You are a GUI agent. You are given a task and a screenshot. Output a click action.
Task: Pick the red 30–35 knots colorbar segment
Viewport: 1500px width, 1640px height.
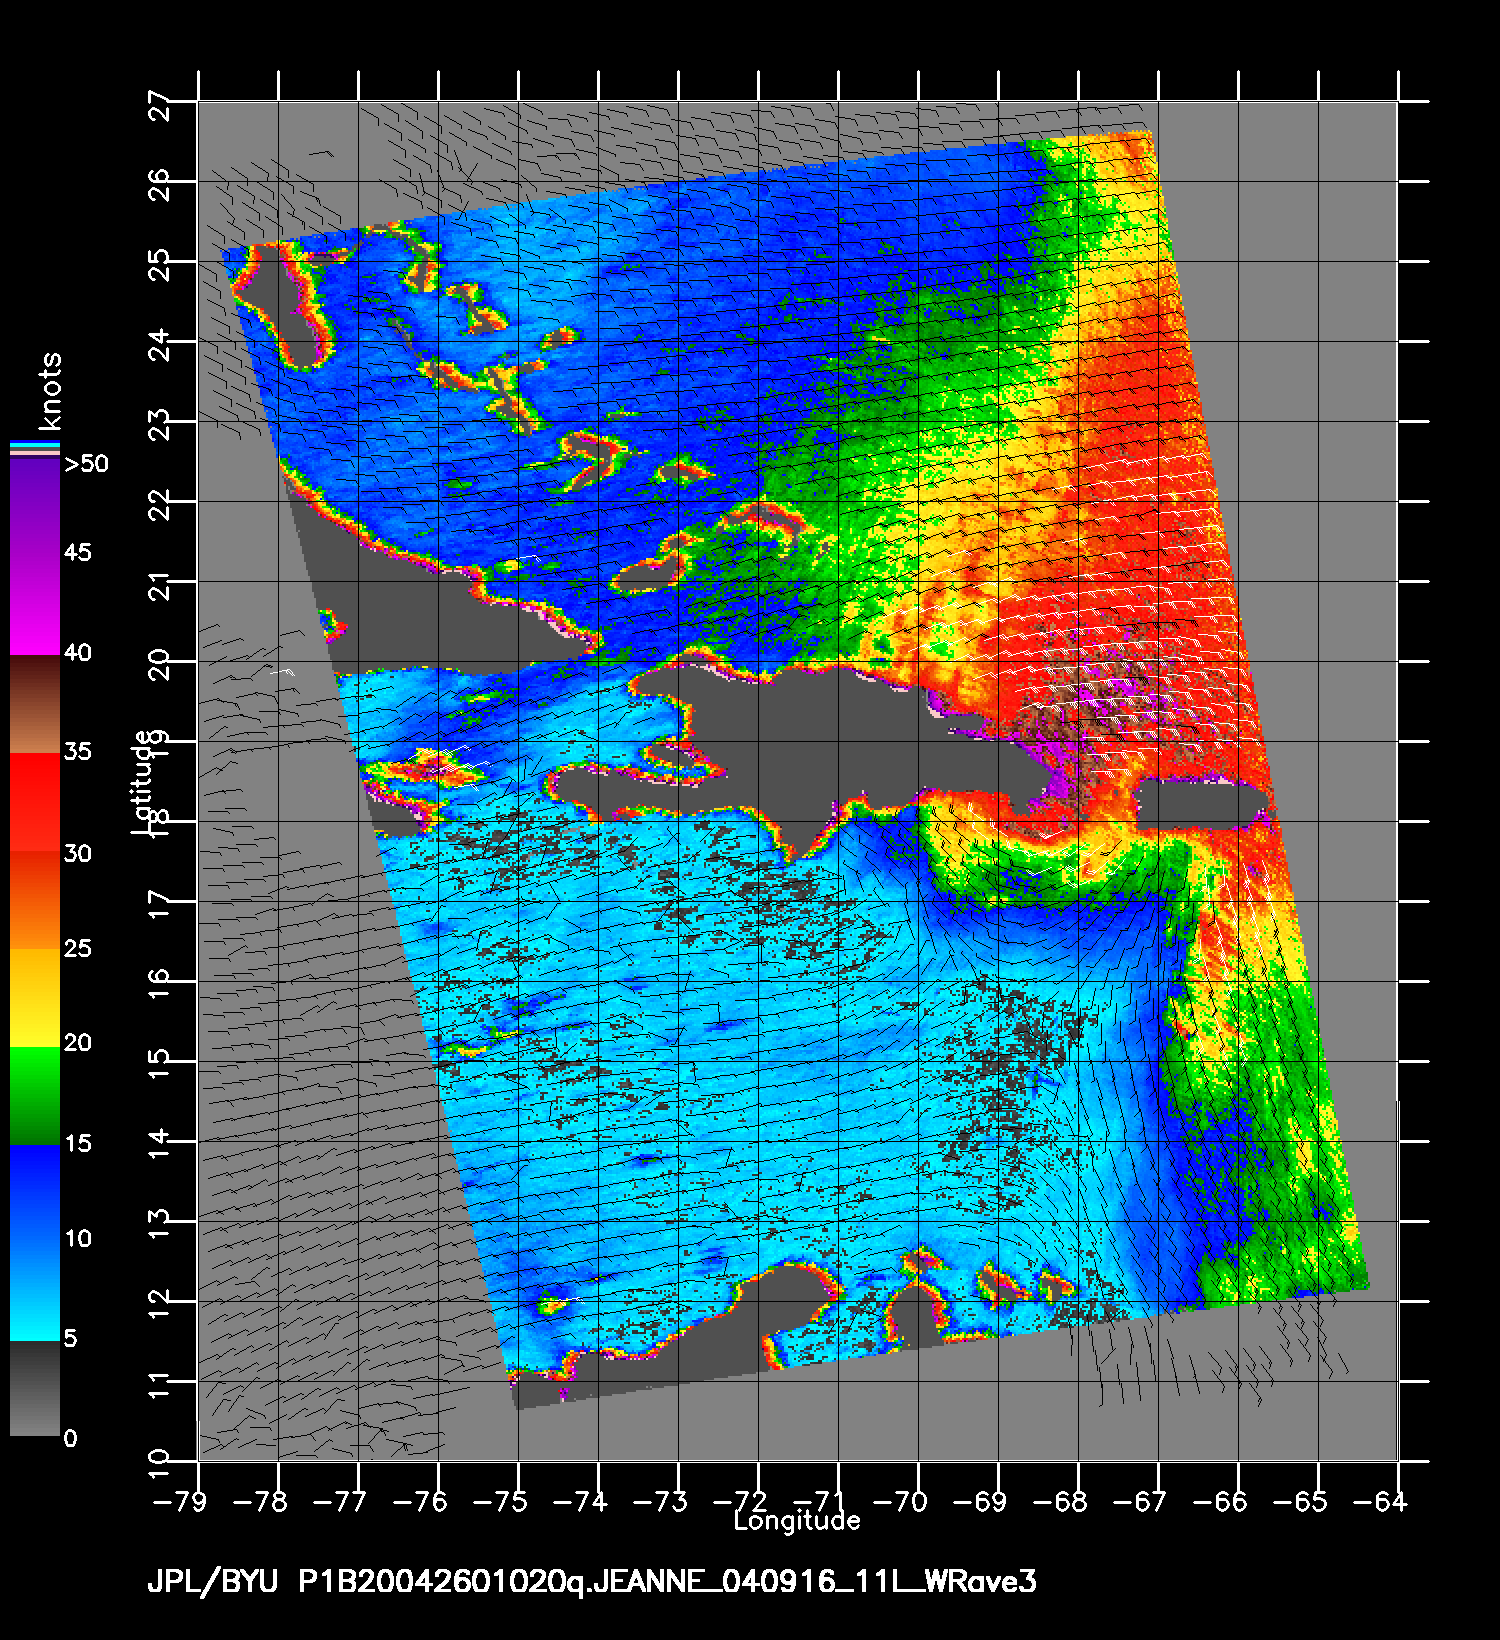[35, 802]
